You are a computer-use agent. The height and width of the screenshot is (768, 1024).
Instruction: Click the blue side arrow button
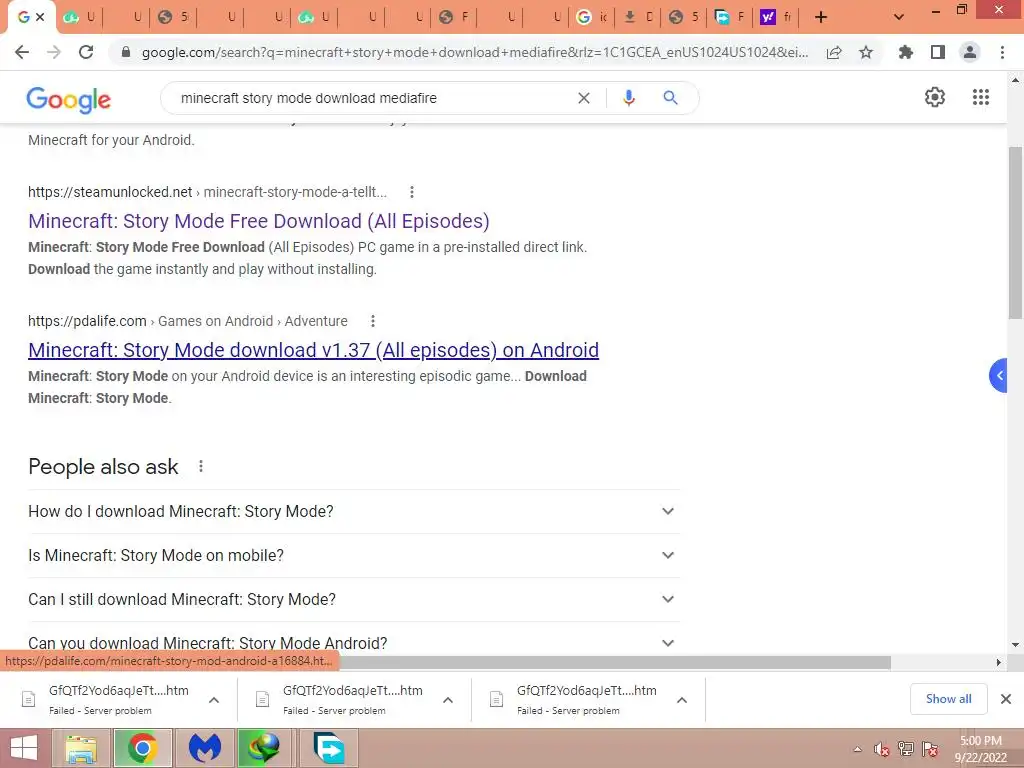(x=999, y=376)
